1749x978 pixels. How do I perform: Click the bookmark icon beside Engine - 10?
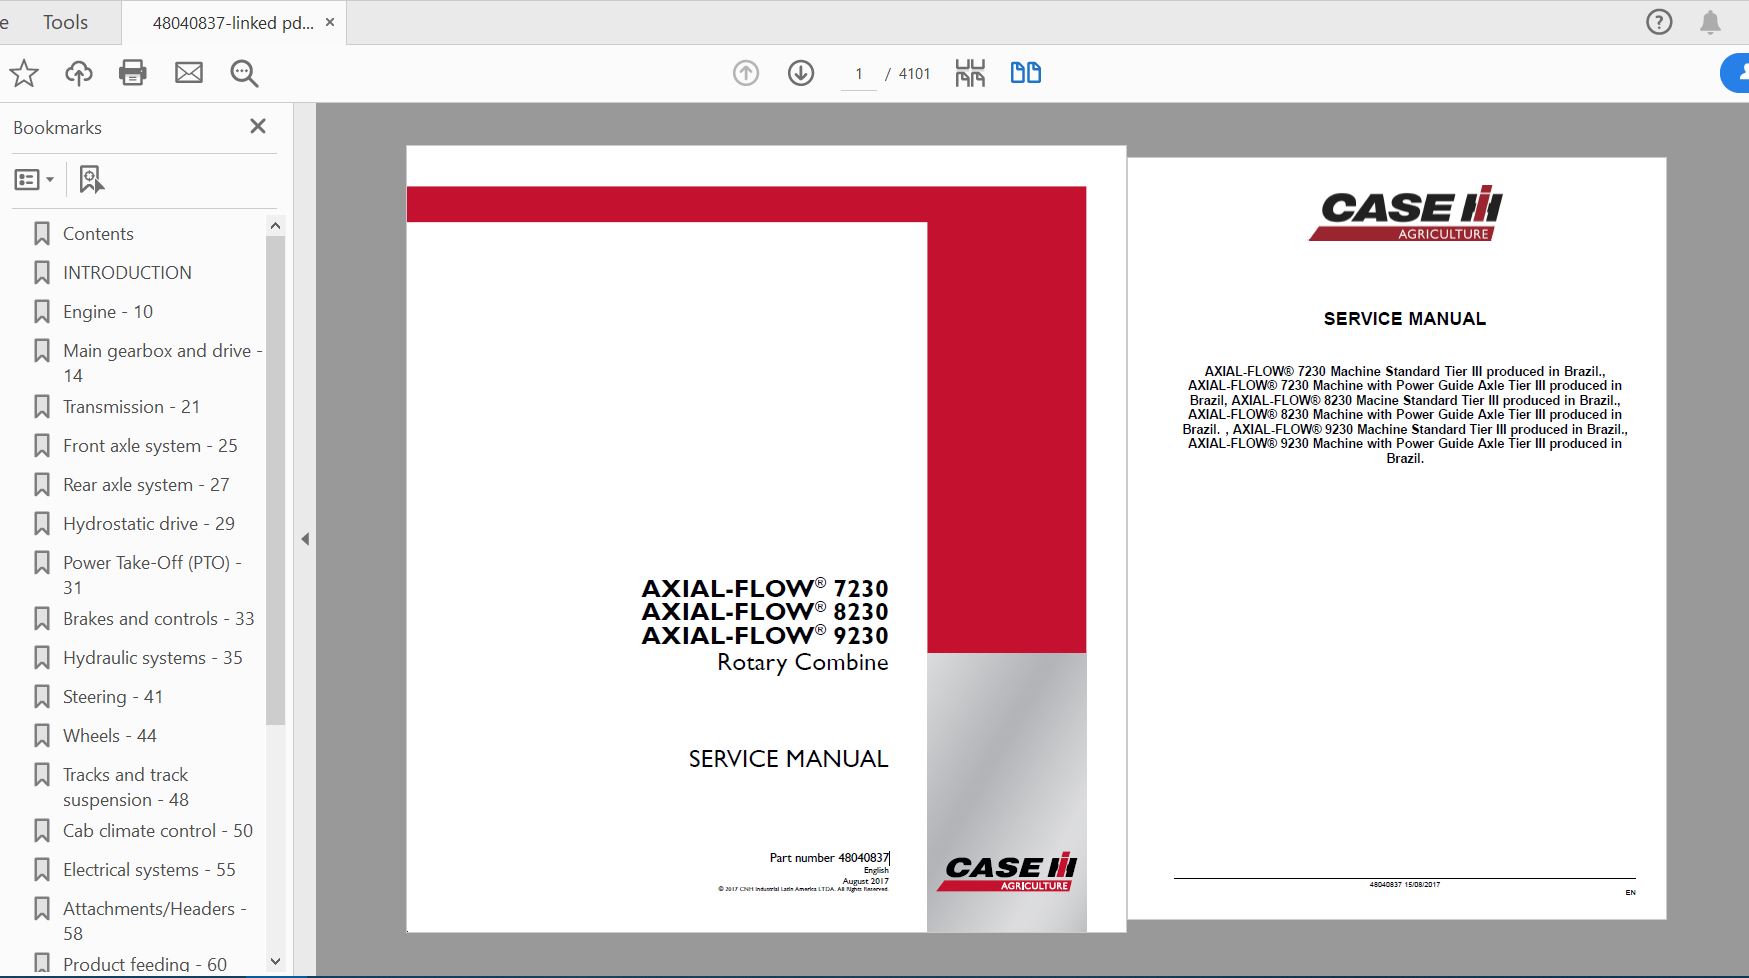(42, 312)
